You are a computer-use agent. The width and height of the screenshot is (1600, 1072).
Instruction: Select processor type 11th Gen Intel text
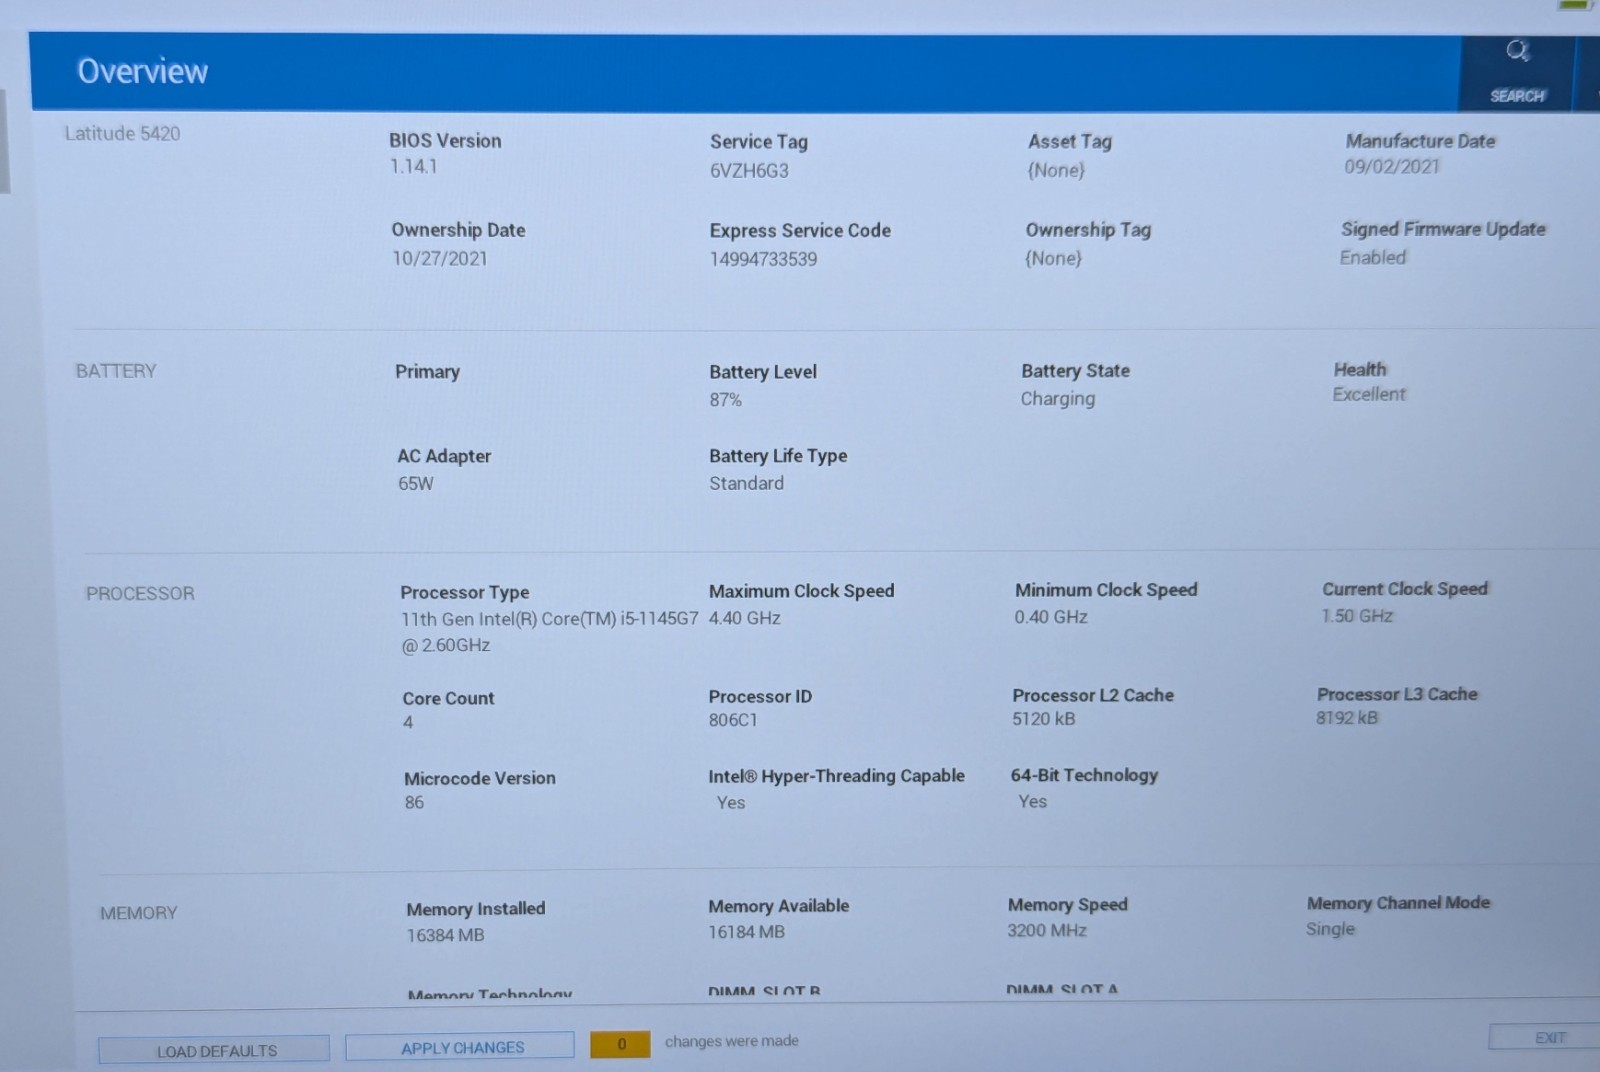click(549, 632)
